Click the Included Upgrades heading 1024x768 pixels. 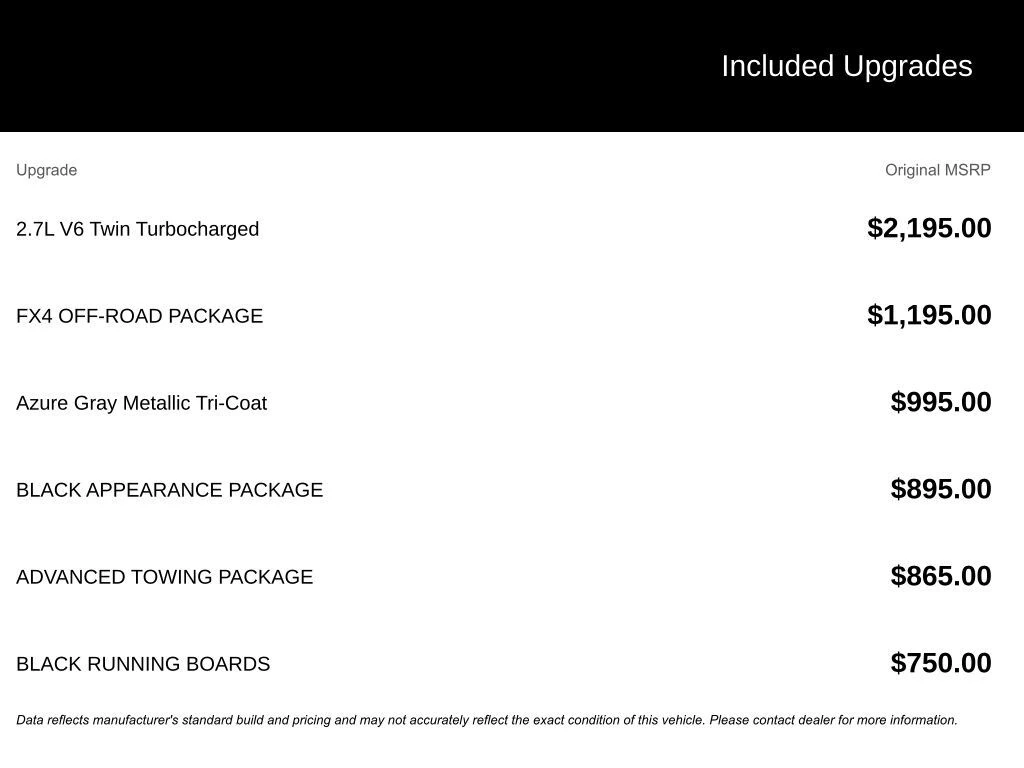click(x=846, y=66)
